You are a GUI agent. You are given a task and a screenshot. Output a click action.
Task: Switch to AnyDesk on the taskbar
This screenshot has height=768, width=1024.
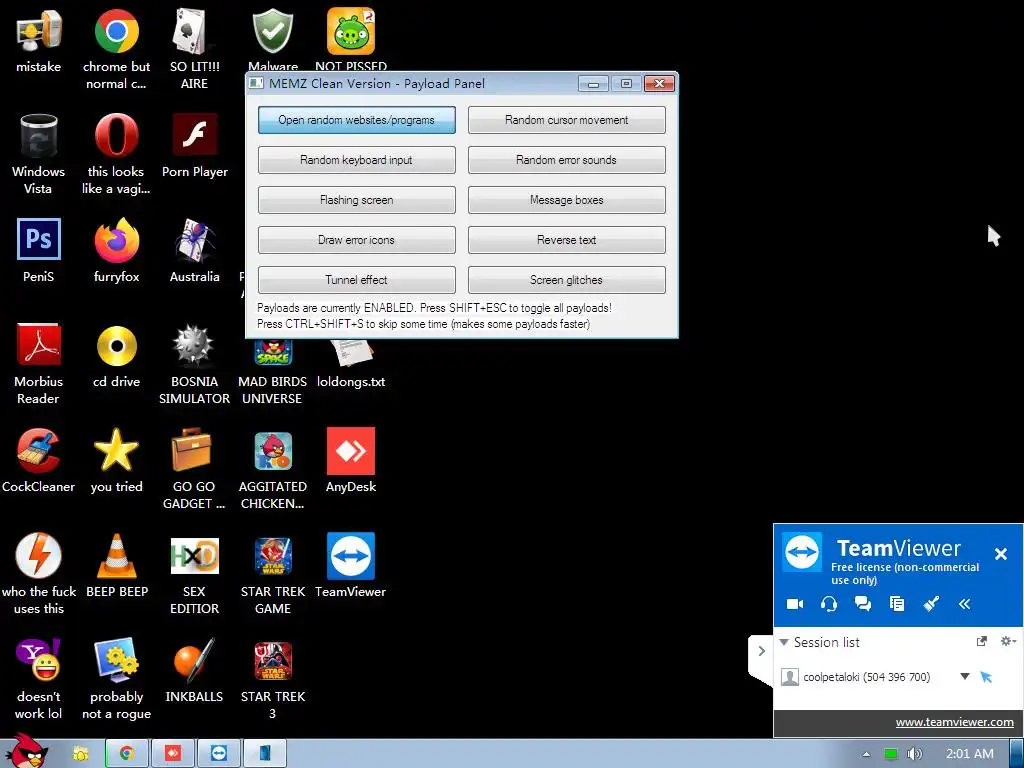point(173,754)
